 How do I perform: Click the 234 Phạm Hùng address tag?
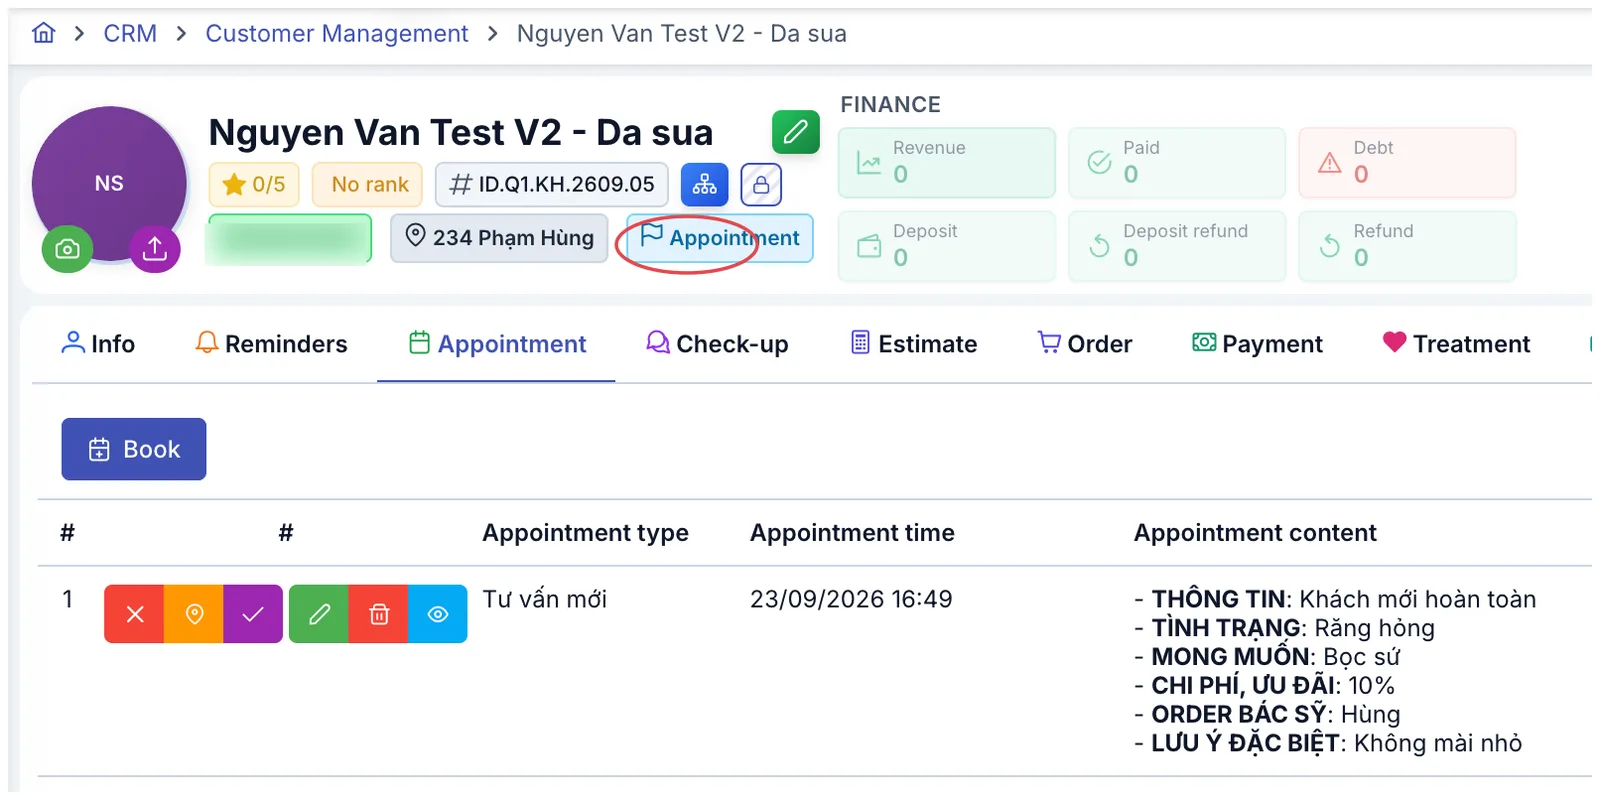coord(499,238)
